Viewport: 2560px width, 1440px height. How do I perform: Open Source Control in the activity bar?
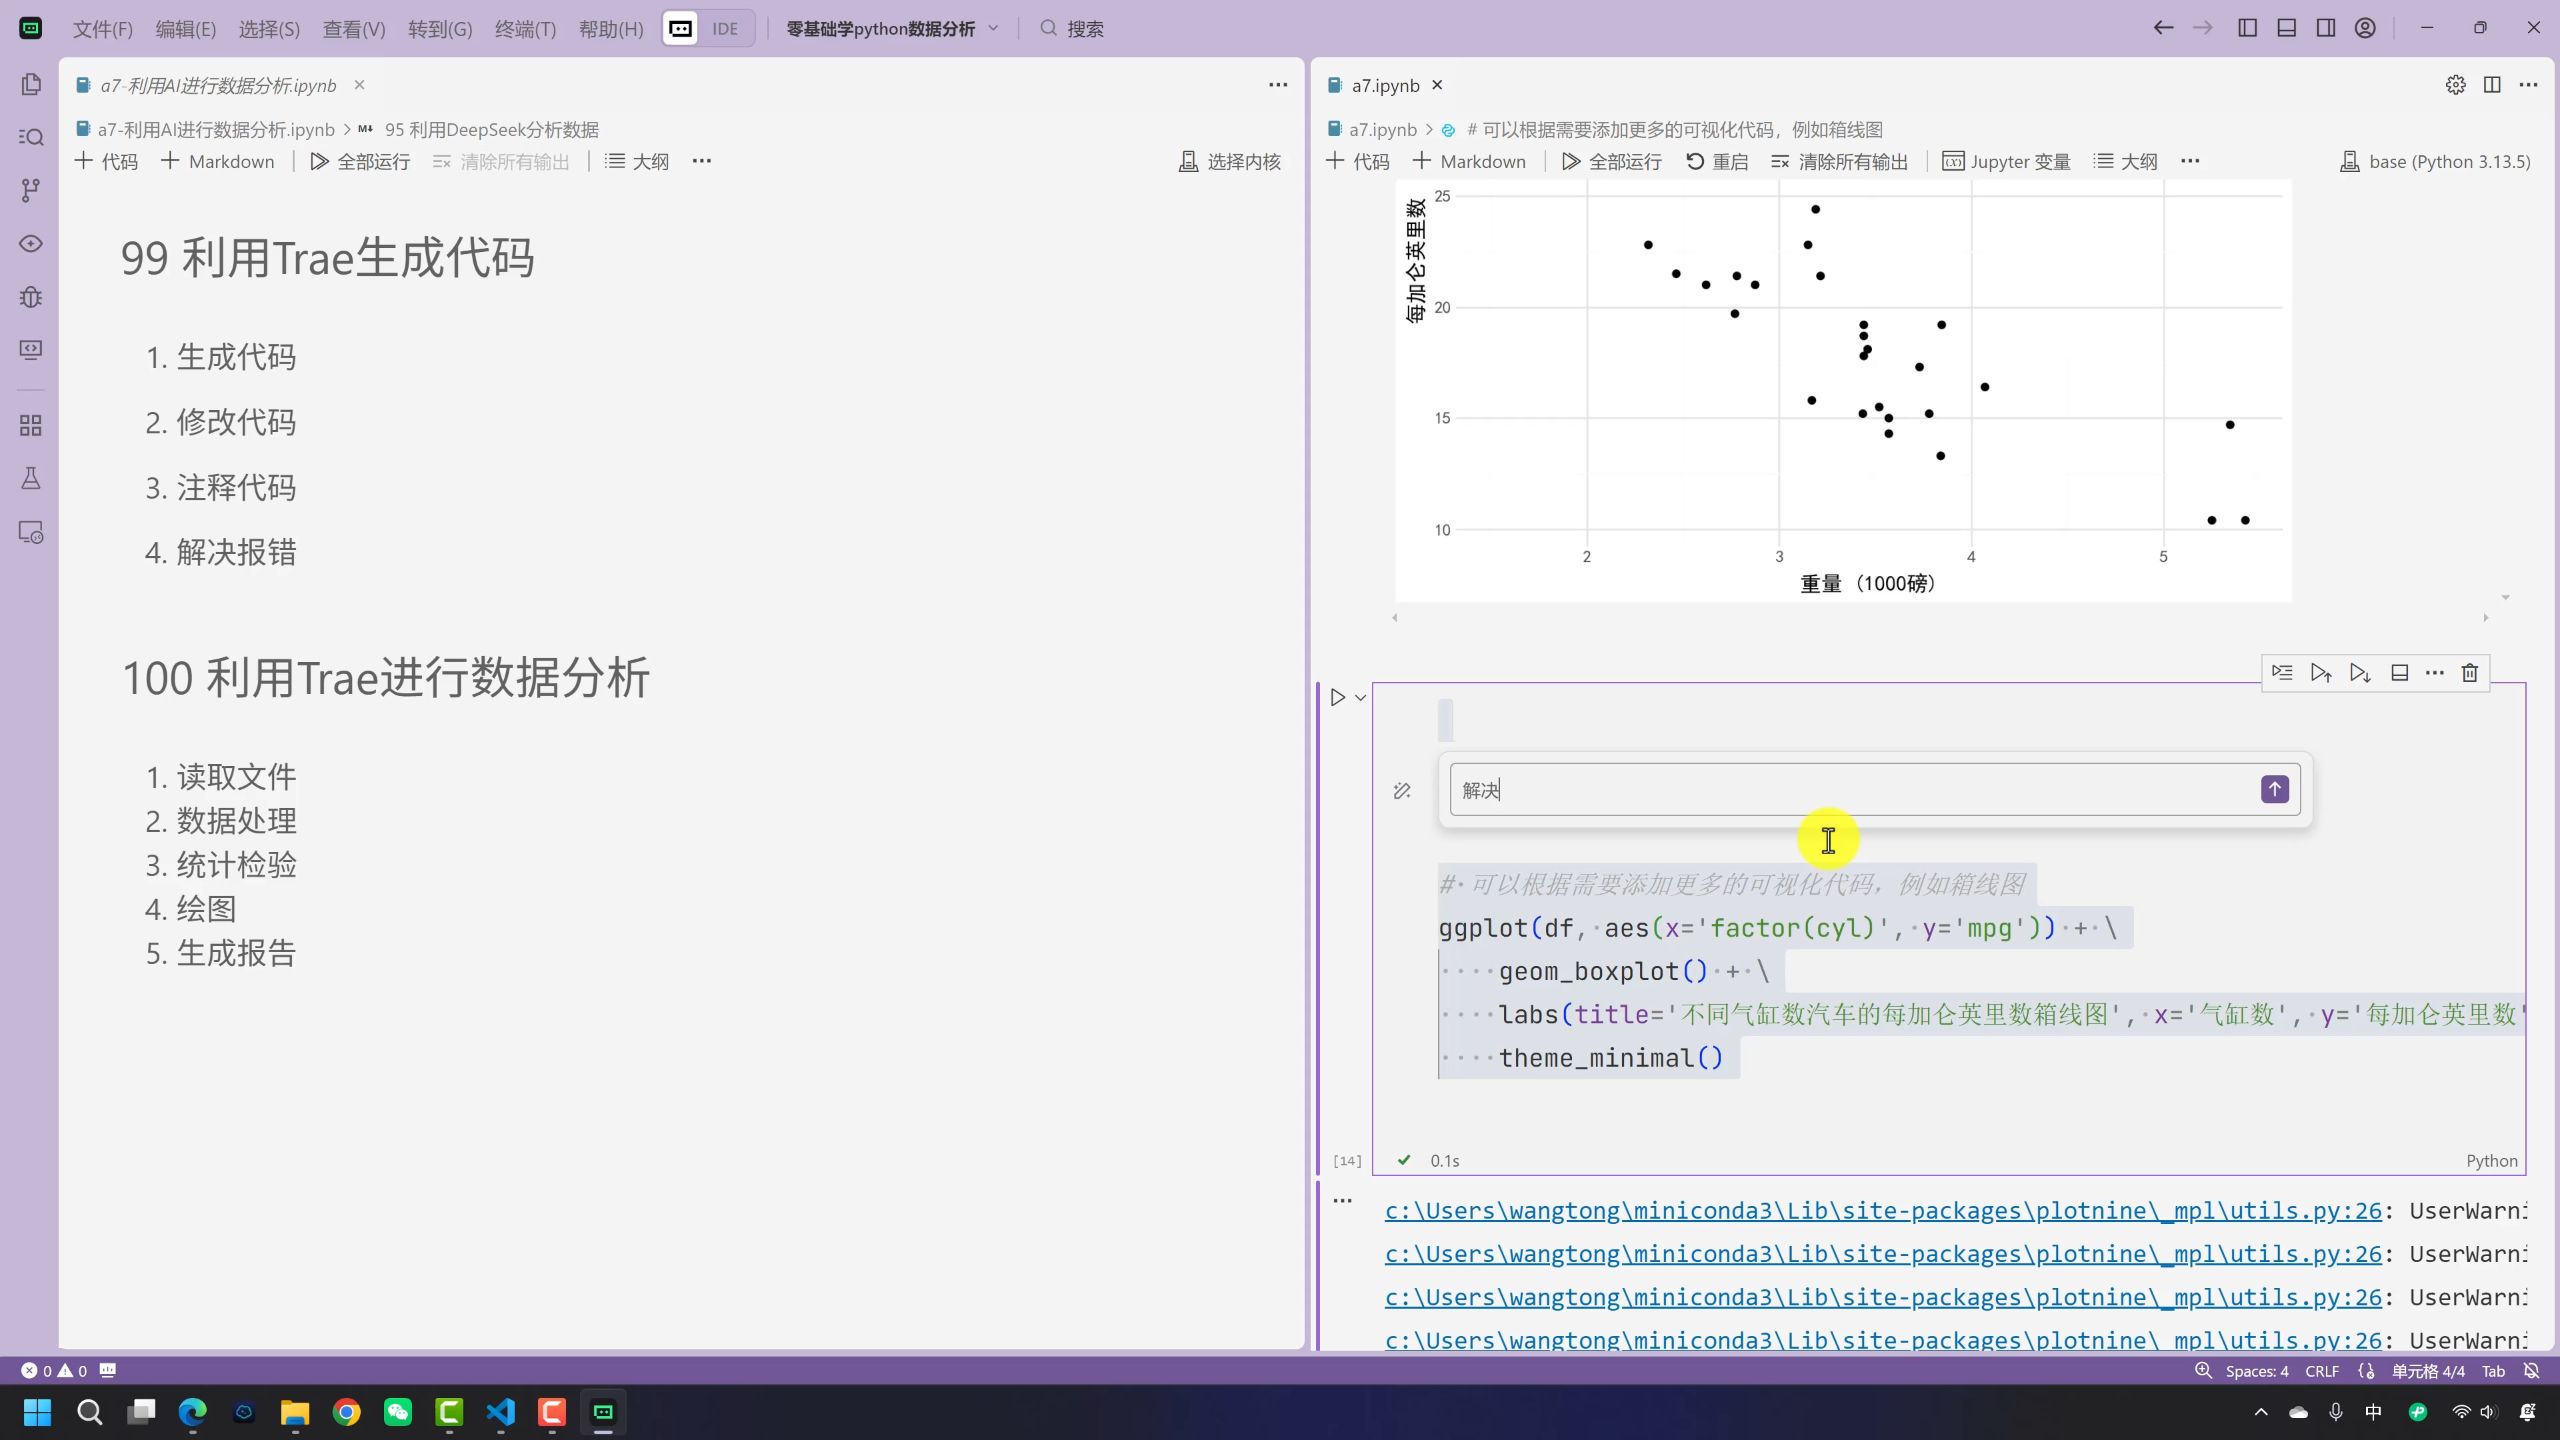click(x=31, y=190)
